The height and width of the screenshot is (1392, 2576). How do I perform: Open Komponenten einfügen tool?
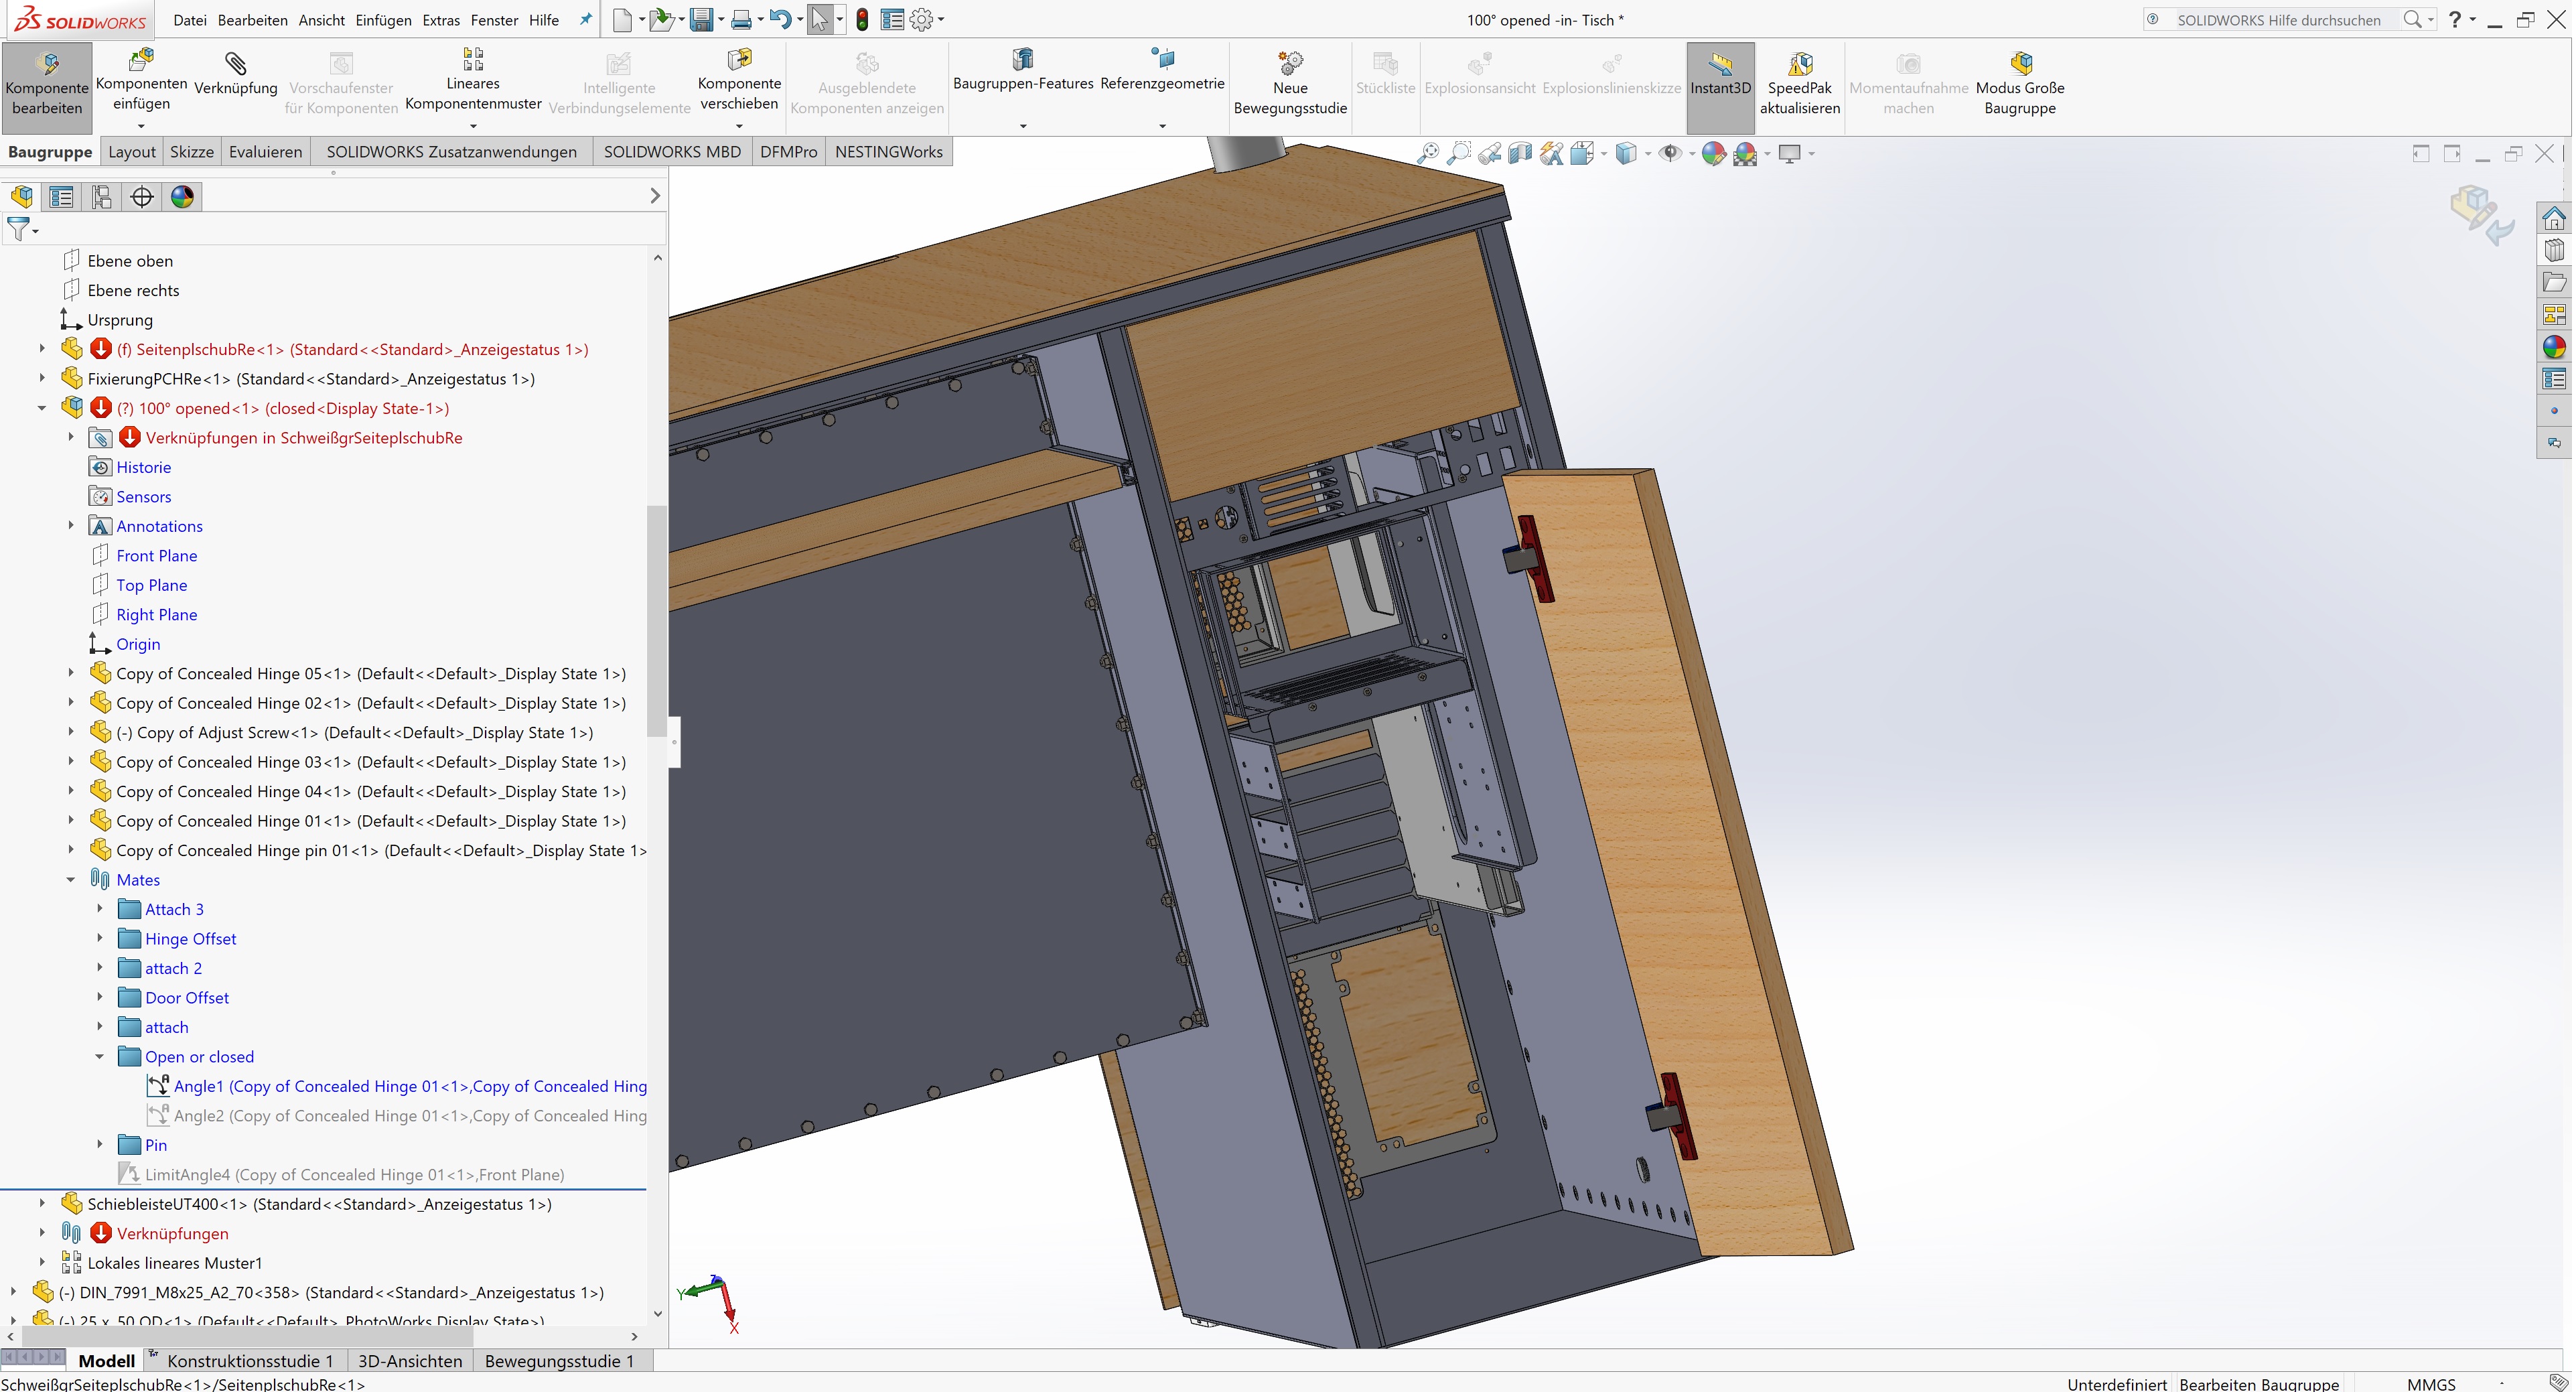click(141, 62)
